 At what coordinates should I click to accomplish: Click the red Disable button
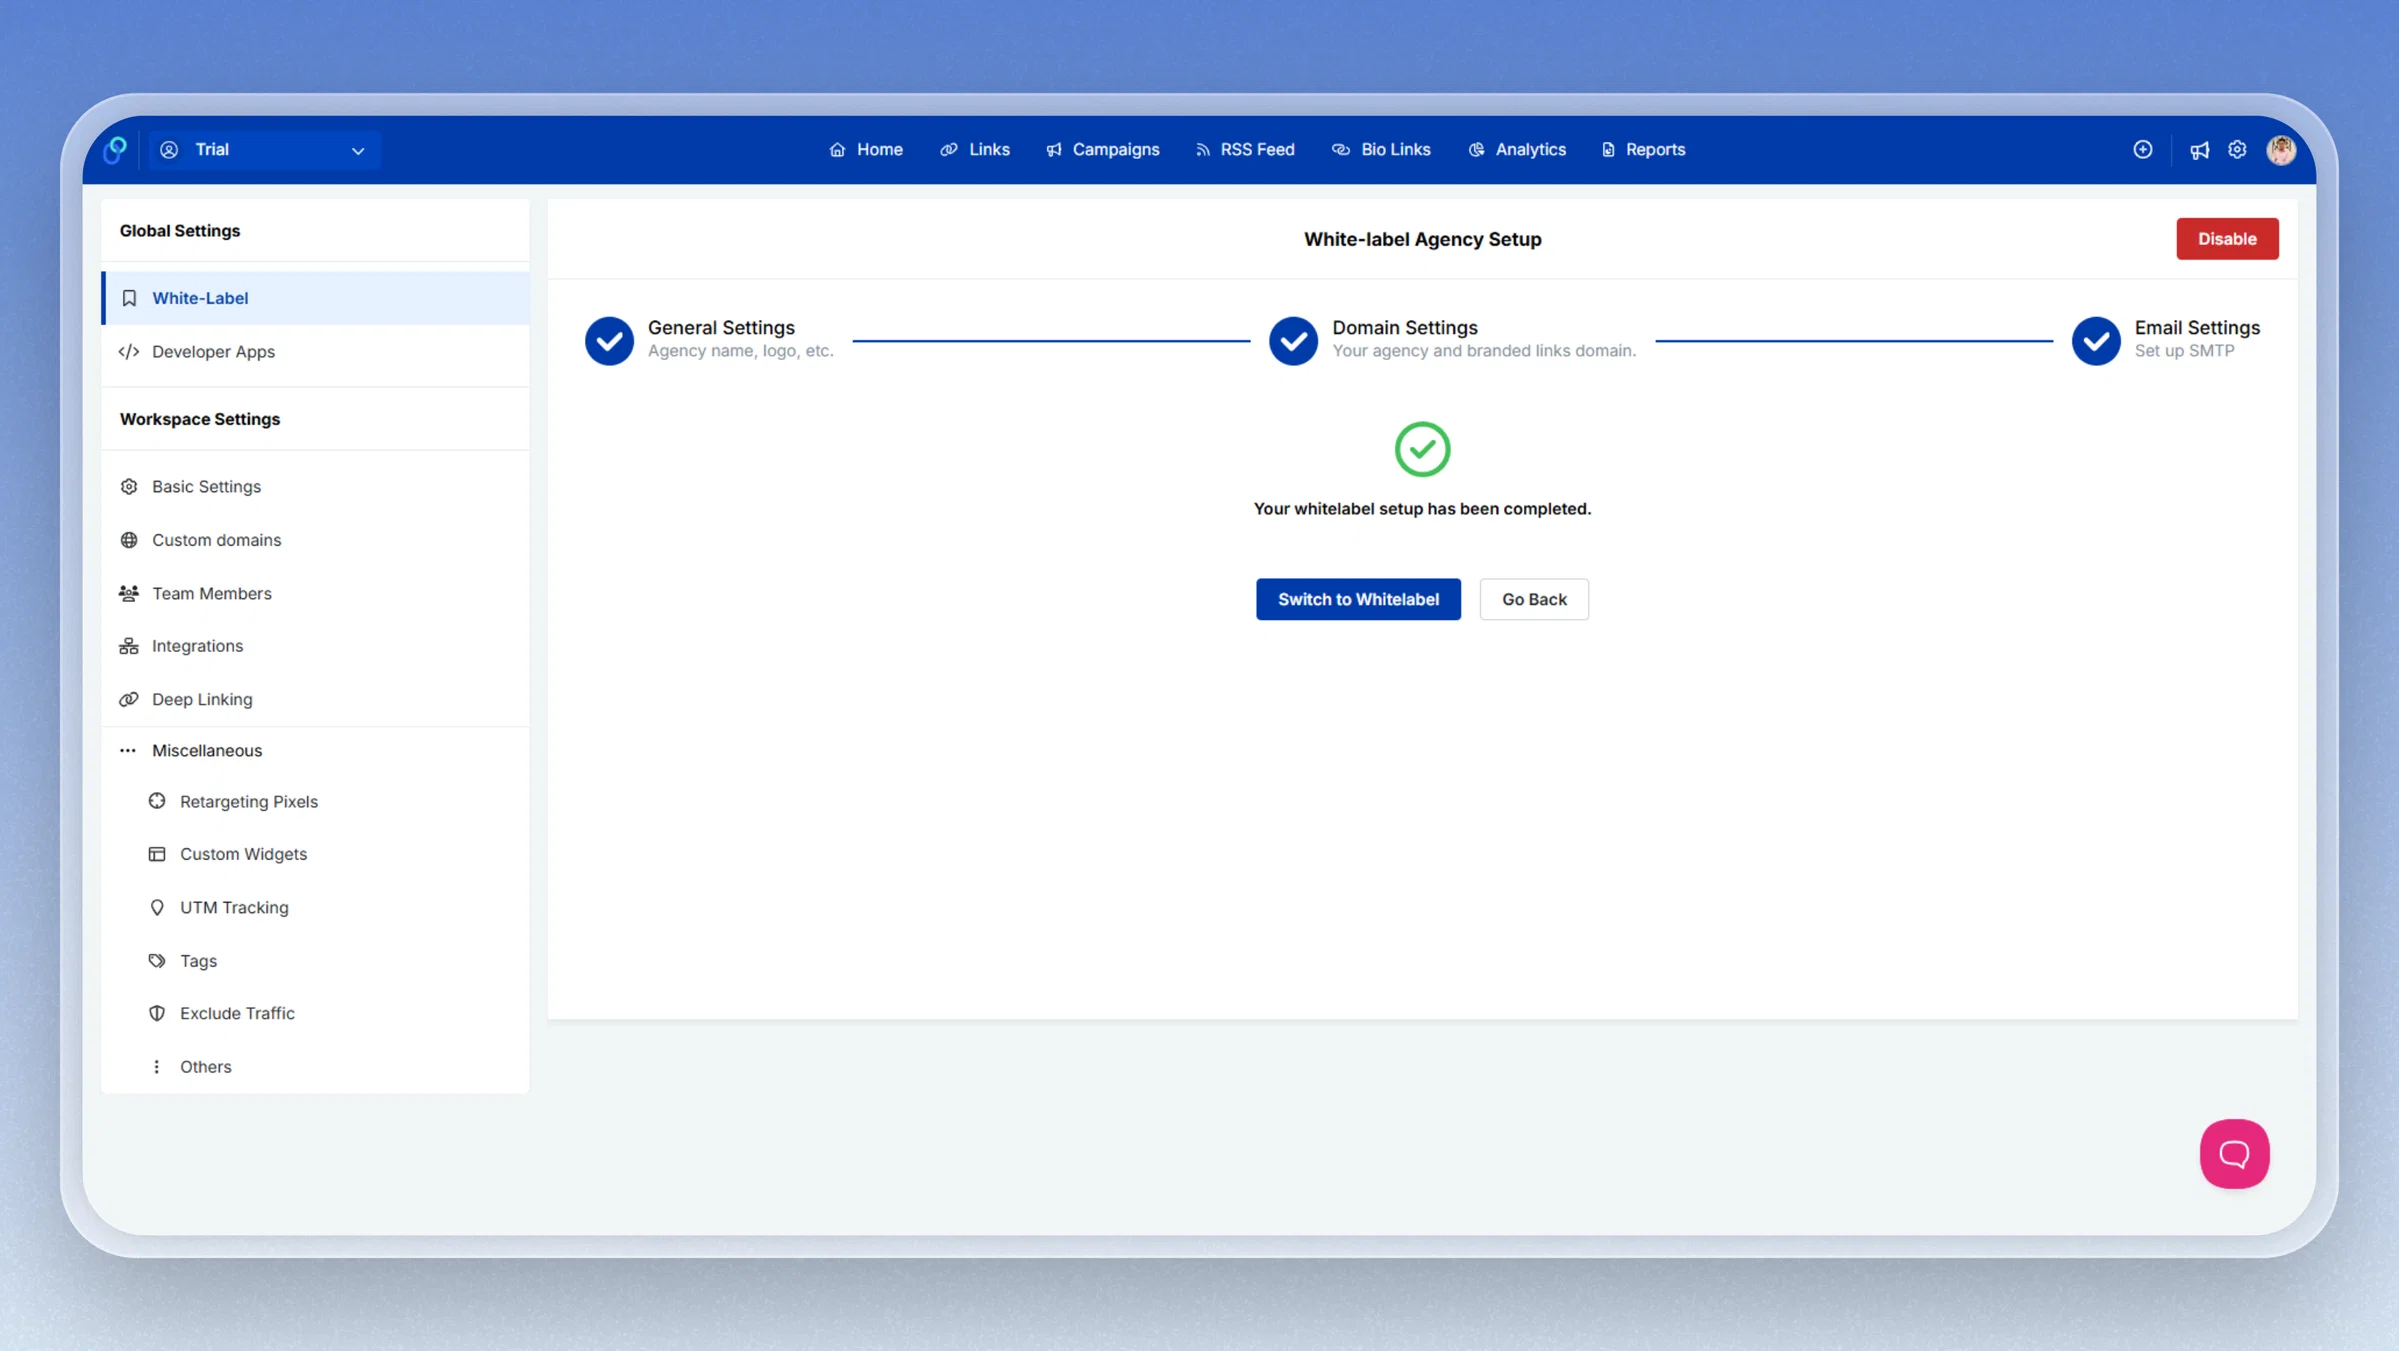pyautogui.click(x=2227, y=239)
